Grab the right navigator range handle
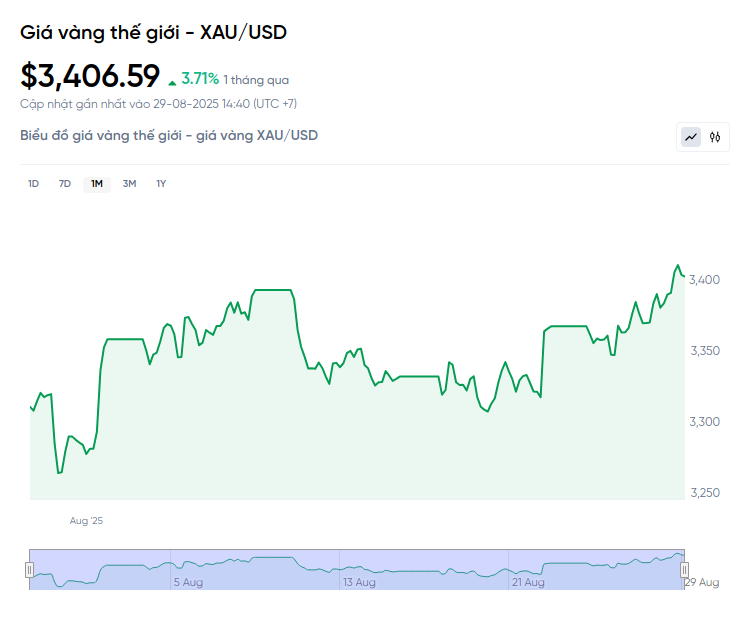The width and height of the screenshot is (750, 634). (685, 569)
